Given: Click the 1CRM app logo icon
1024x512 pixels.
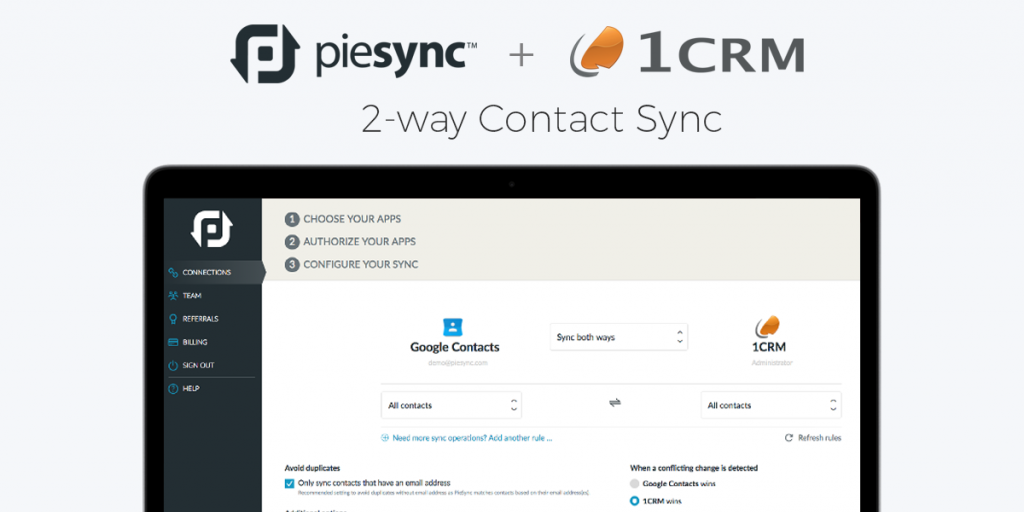Looking at the screenshot, I should [767, 327].
